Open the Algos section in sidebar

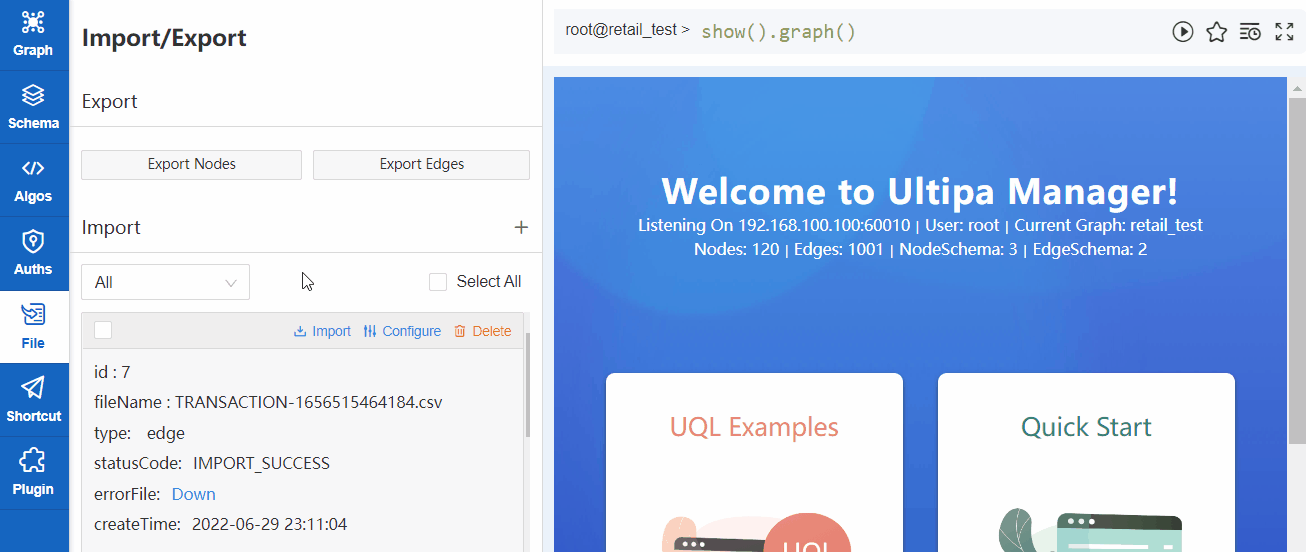pos(34,181)
